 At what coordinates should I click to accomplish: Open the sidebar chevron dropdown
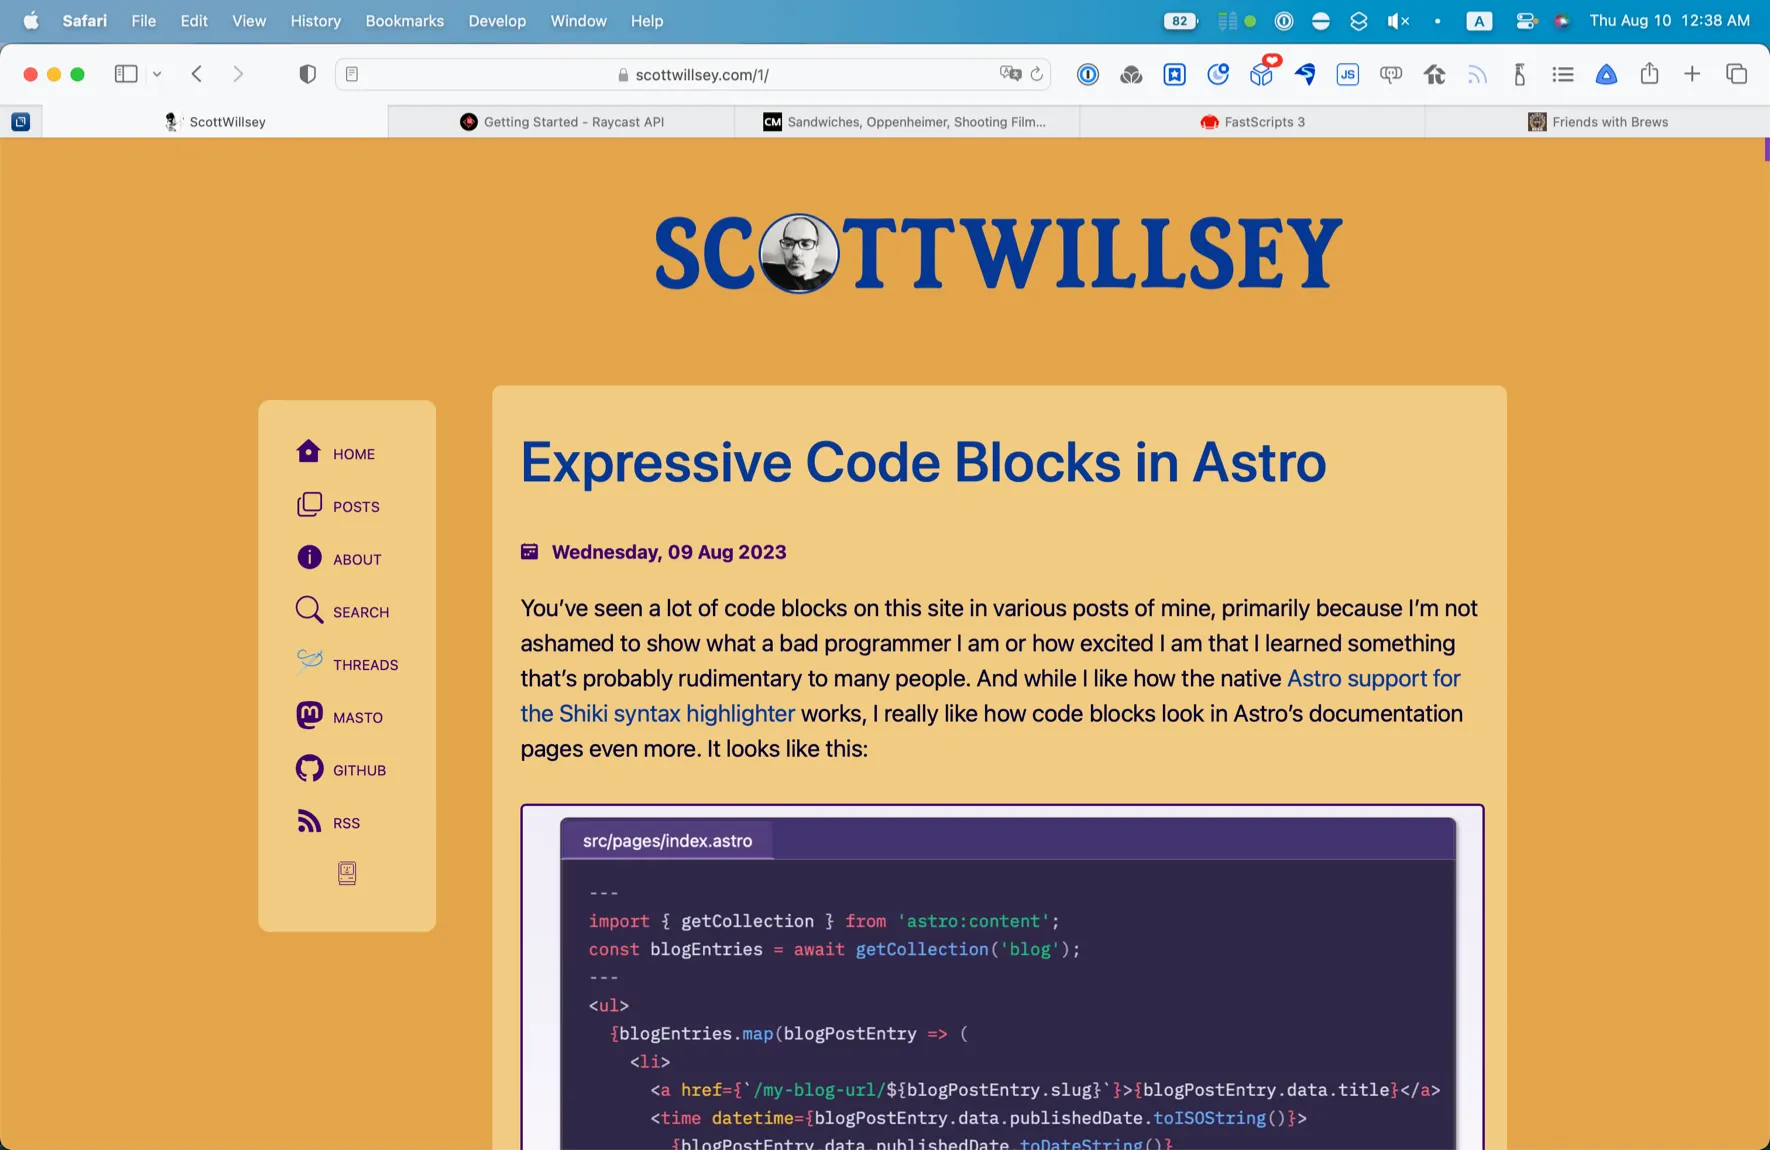coord(156,73)
